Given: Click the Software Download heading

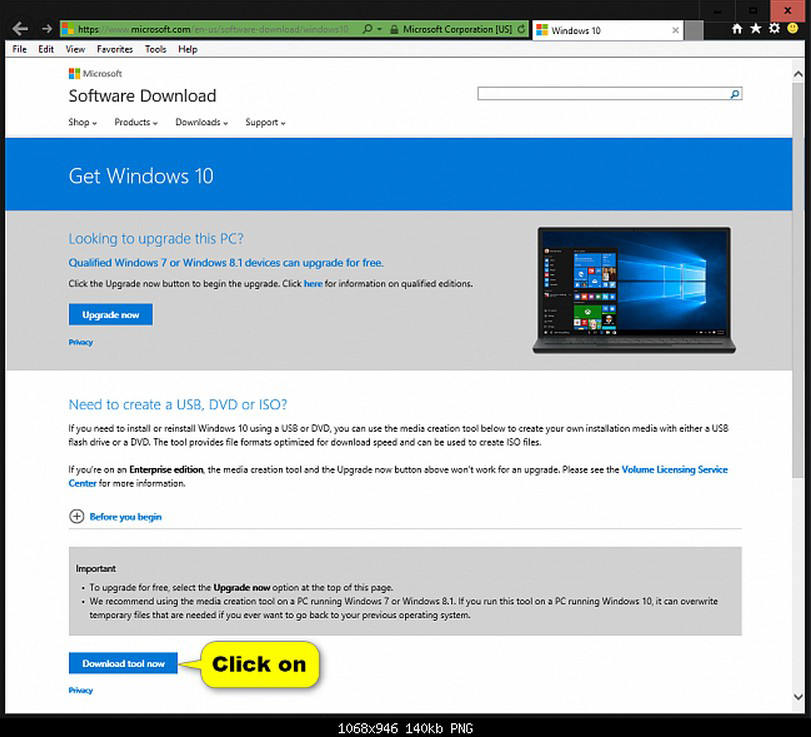Looking at the screenshot, I should 142,96.
